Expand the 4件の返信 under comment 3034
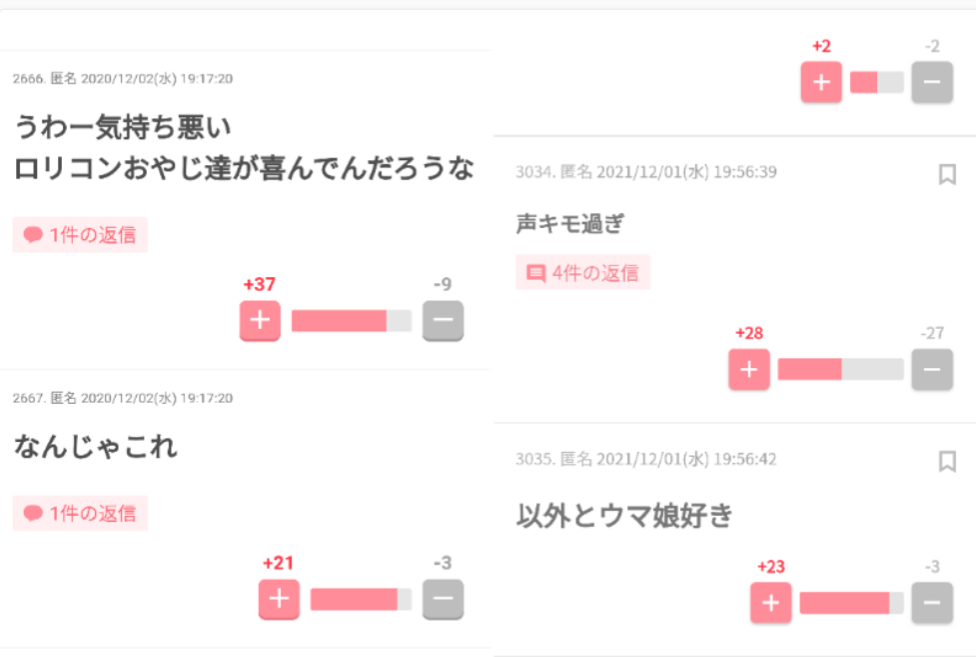Image resolution: width=976 pixels, height=657 pixels. click(x=583, y=273)
